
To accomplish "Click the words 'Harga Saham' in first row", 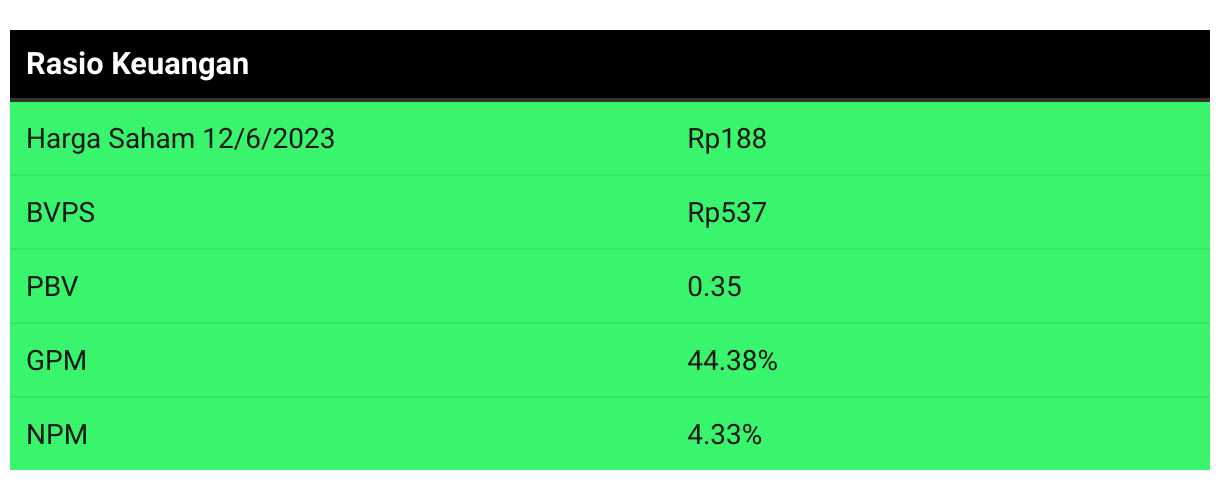I will tap(110, 139).
